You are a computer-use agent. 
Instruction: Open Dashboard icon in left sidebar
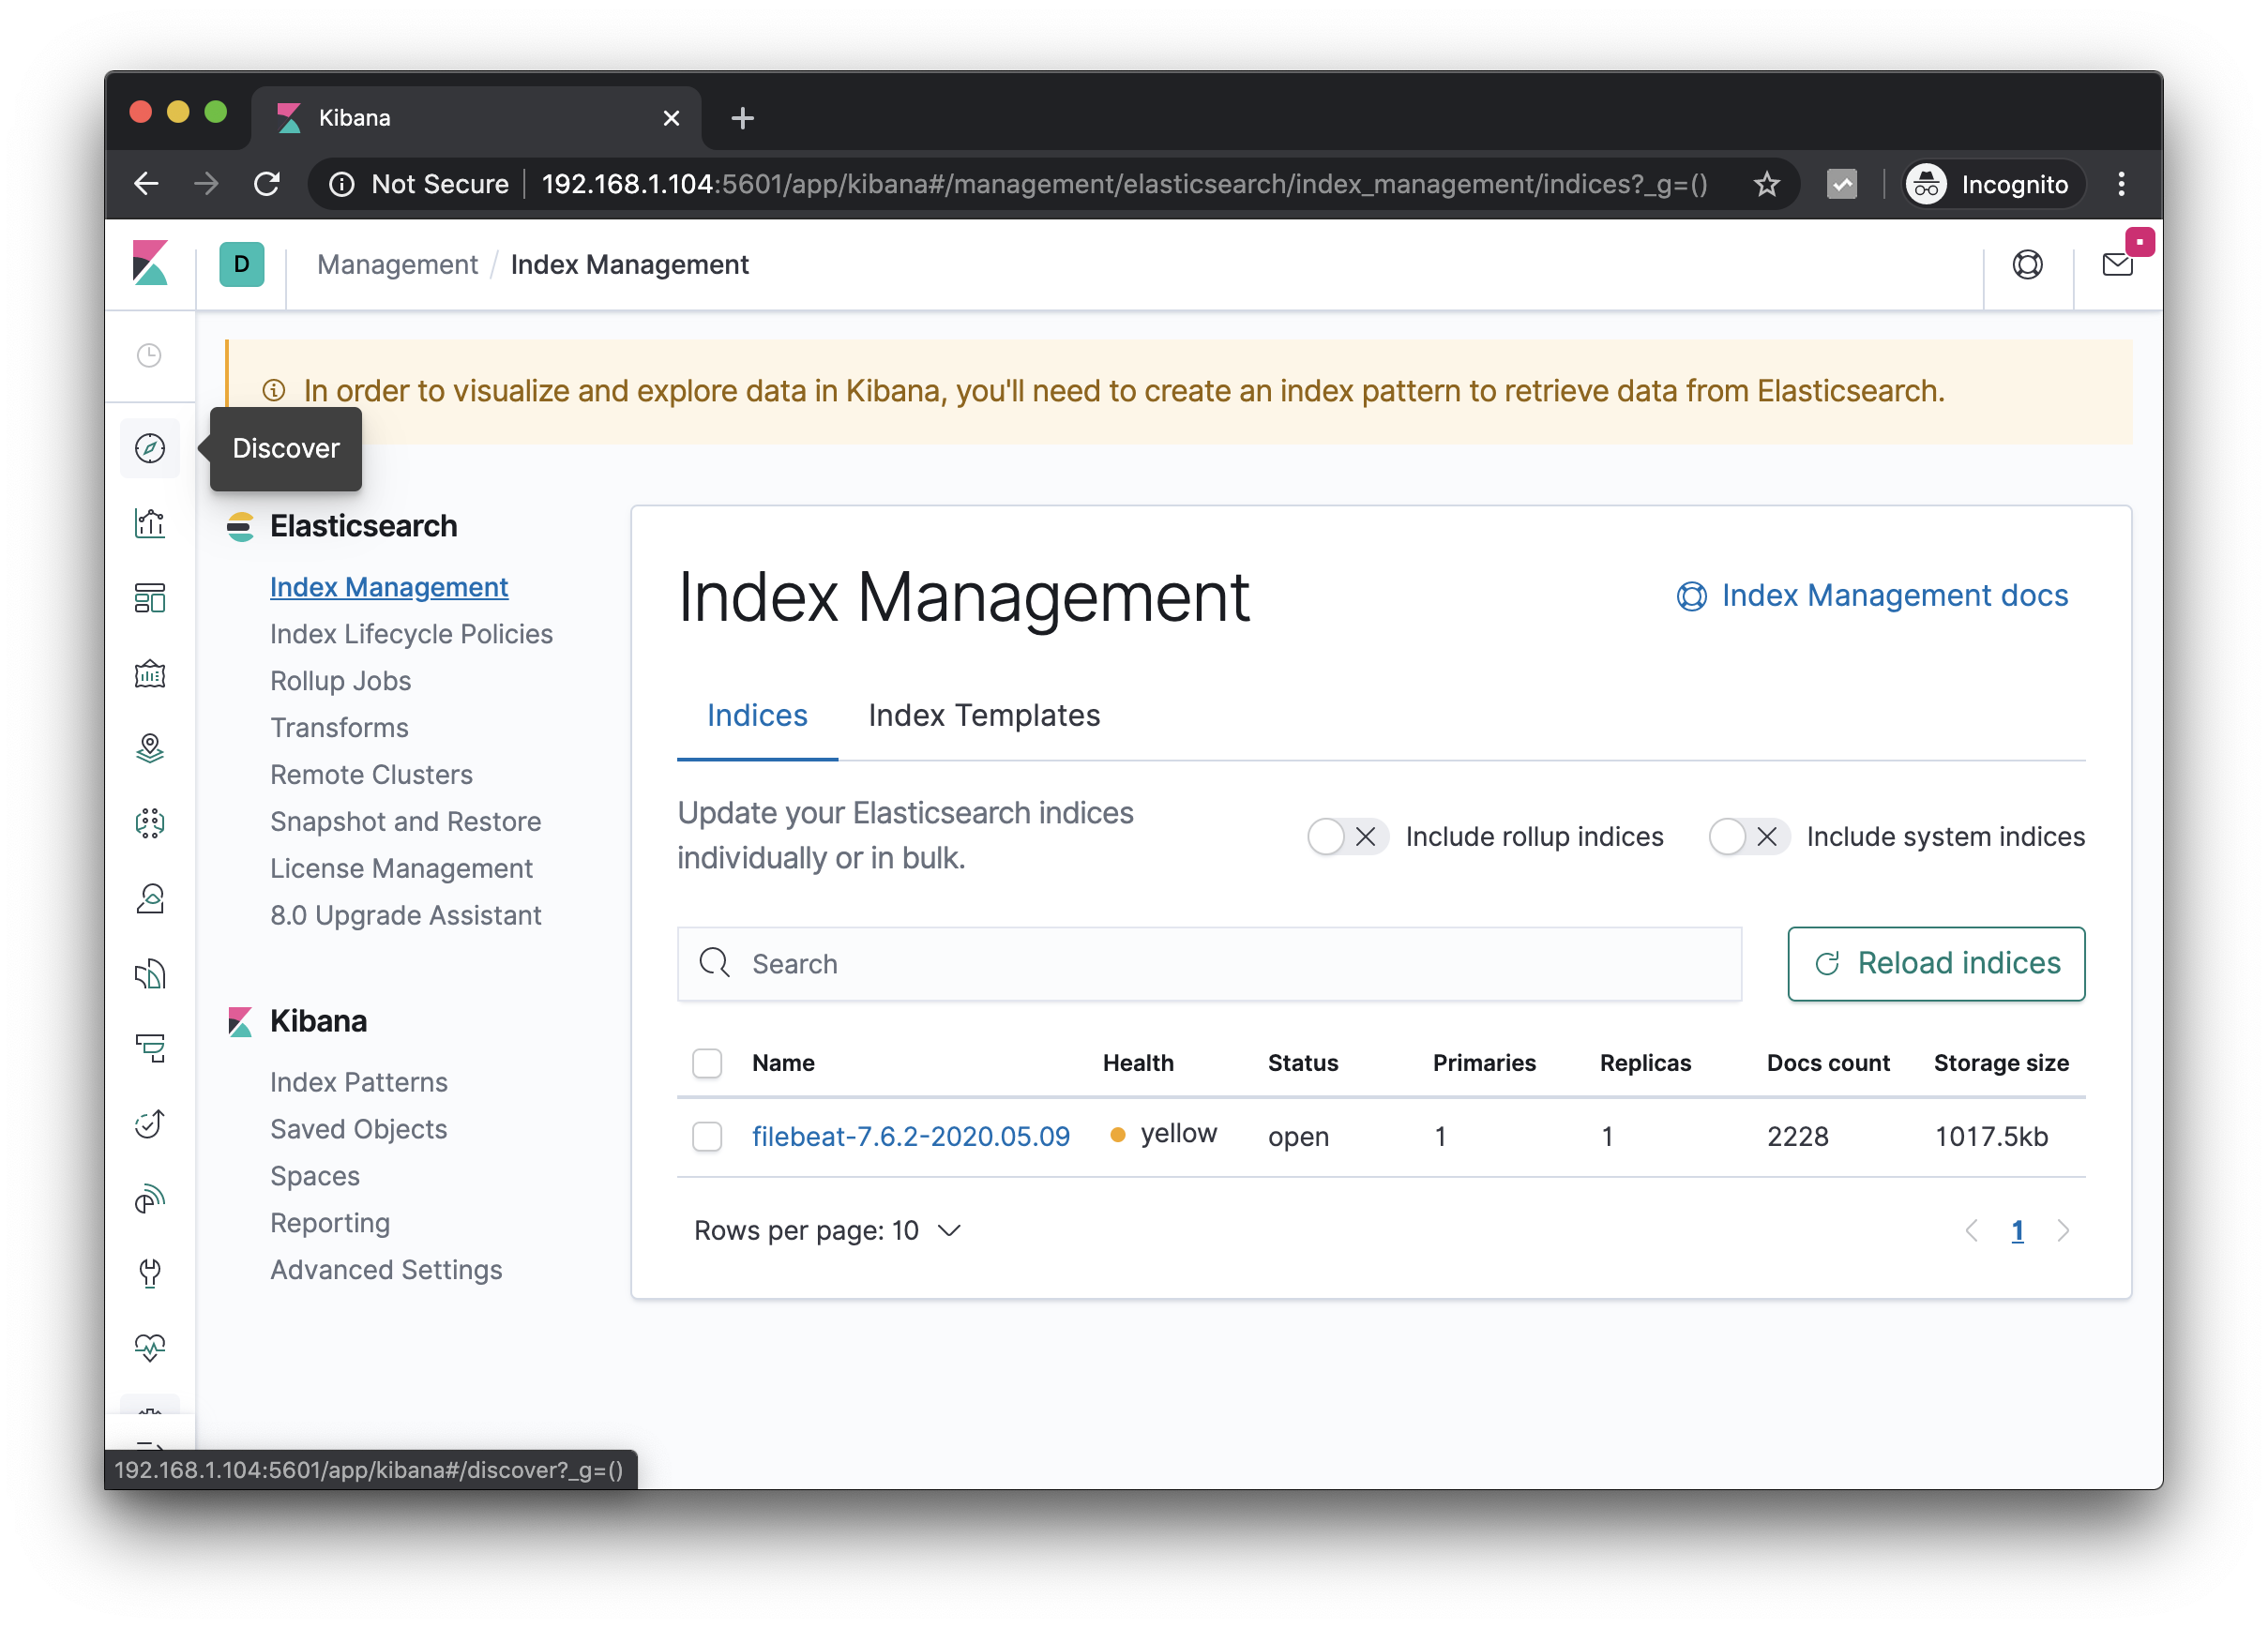pyautogui.click(x=150, y=598)
